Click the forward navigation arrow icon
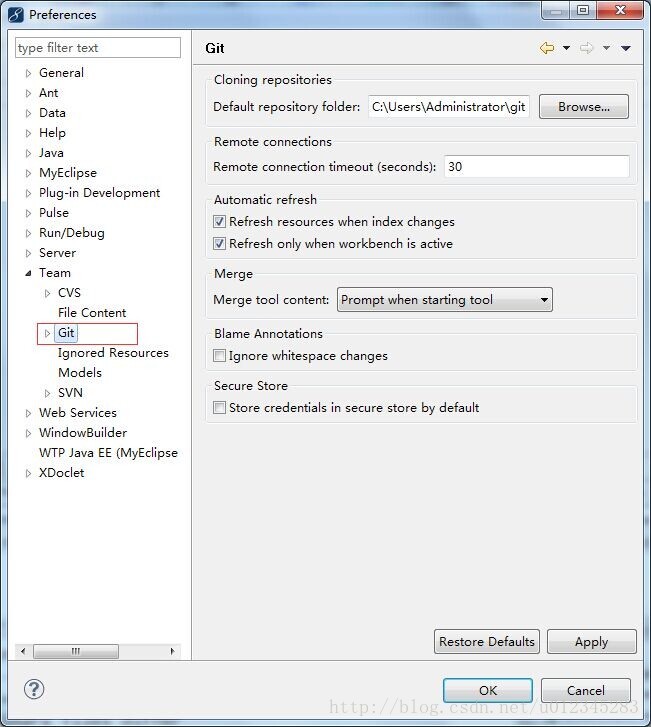 click(587, 48)
